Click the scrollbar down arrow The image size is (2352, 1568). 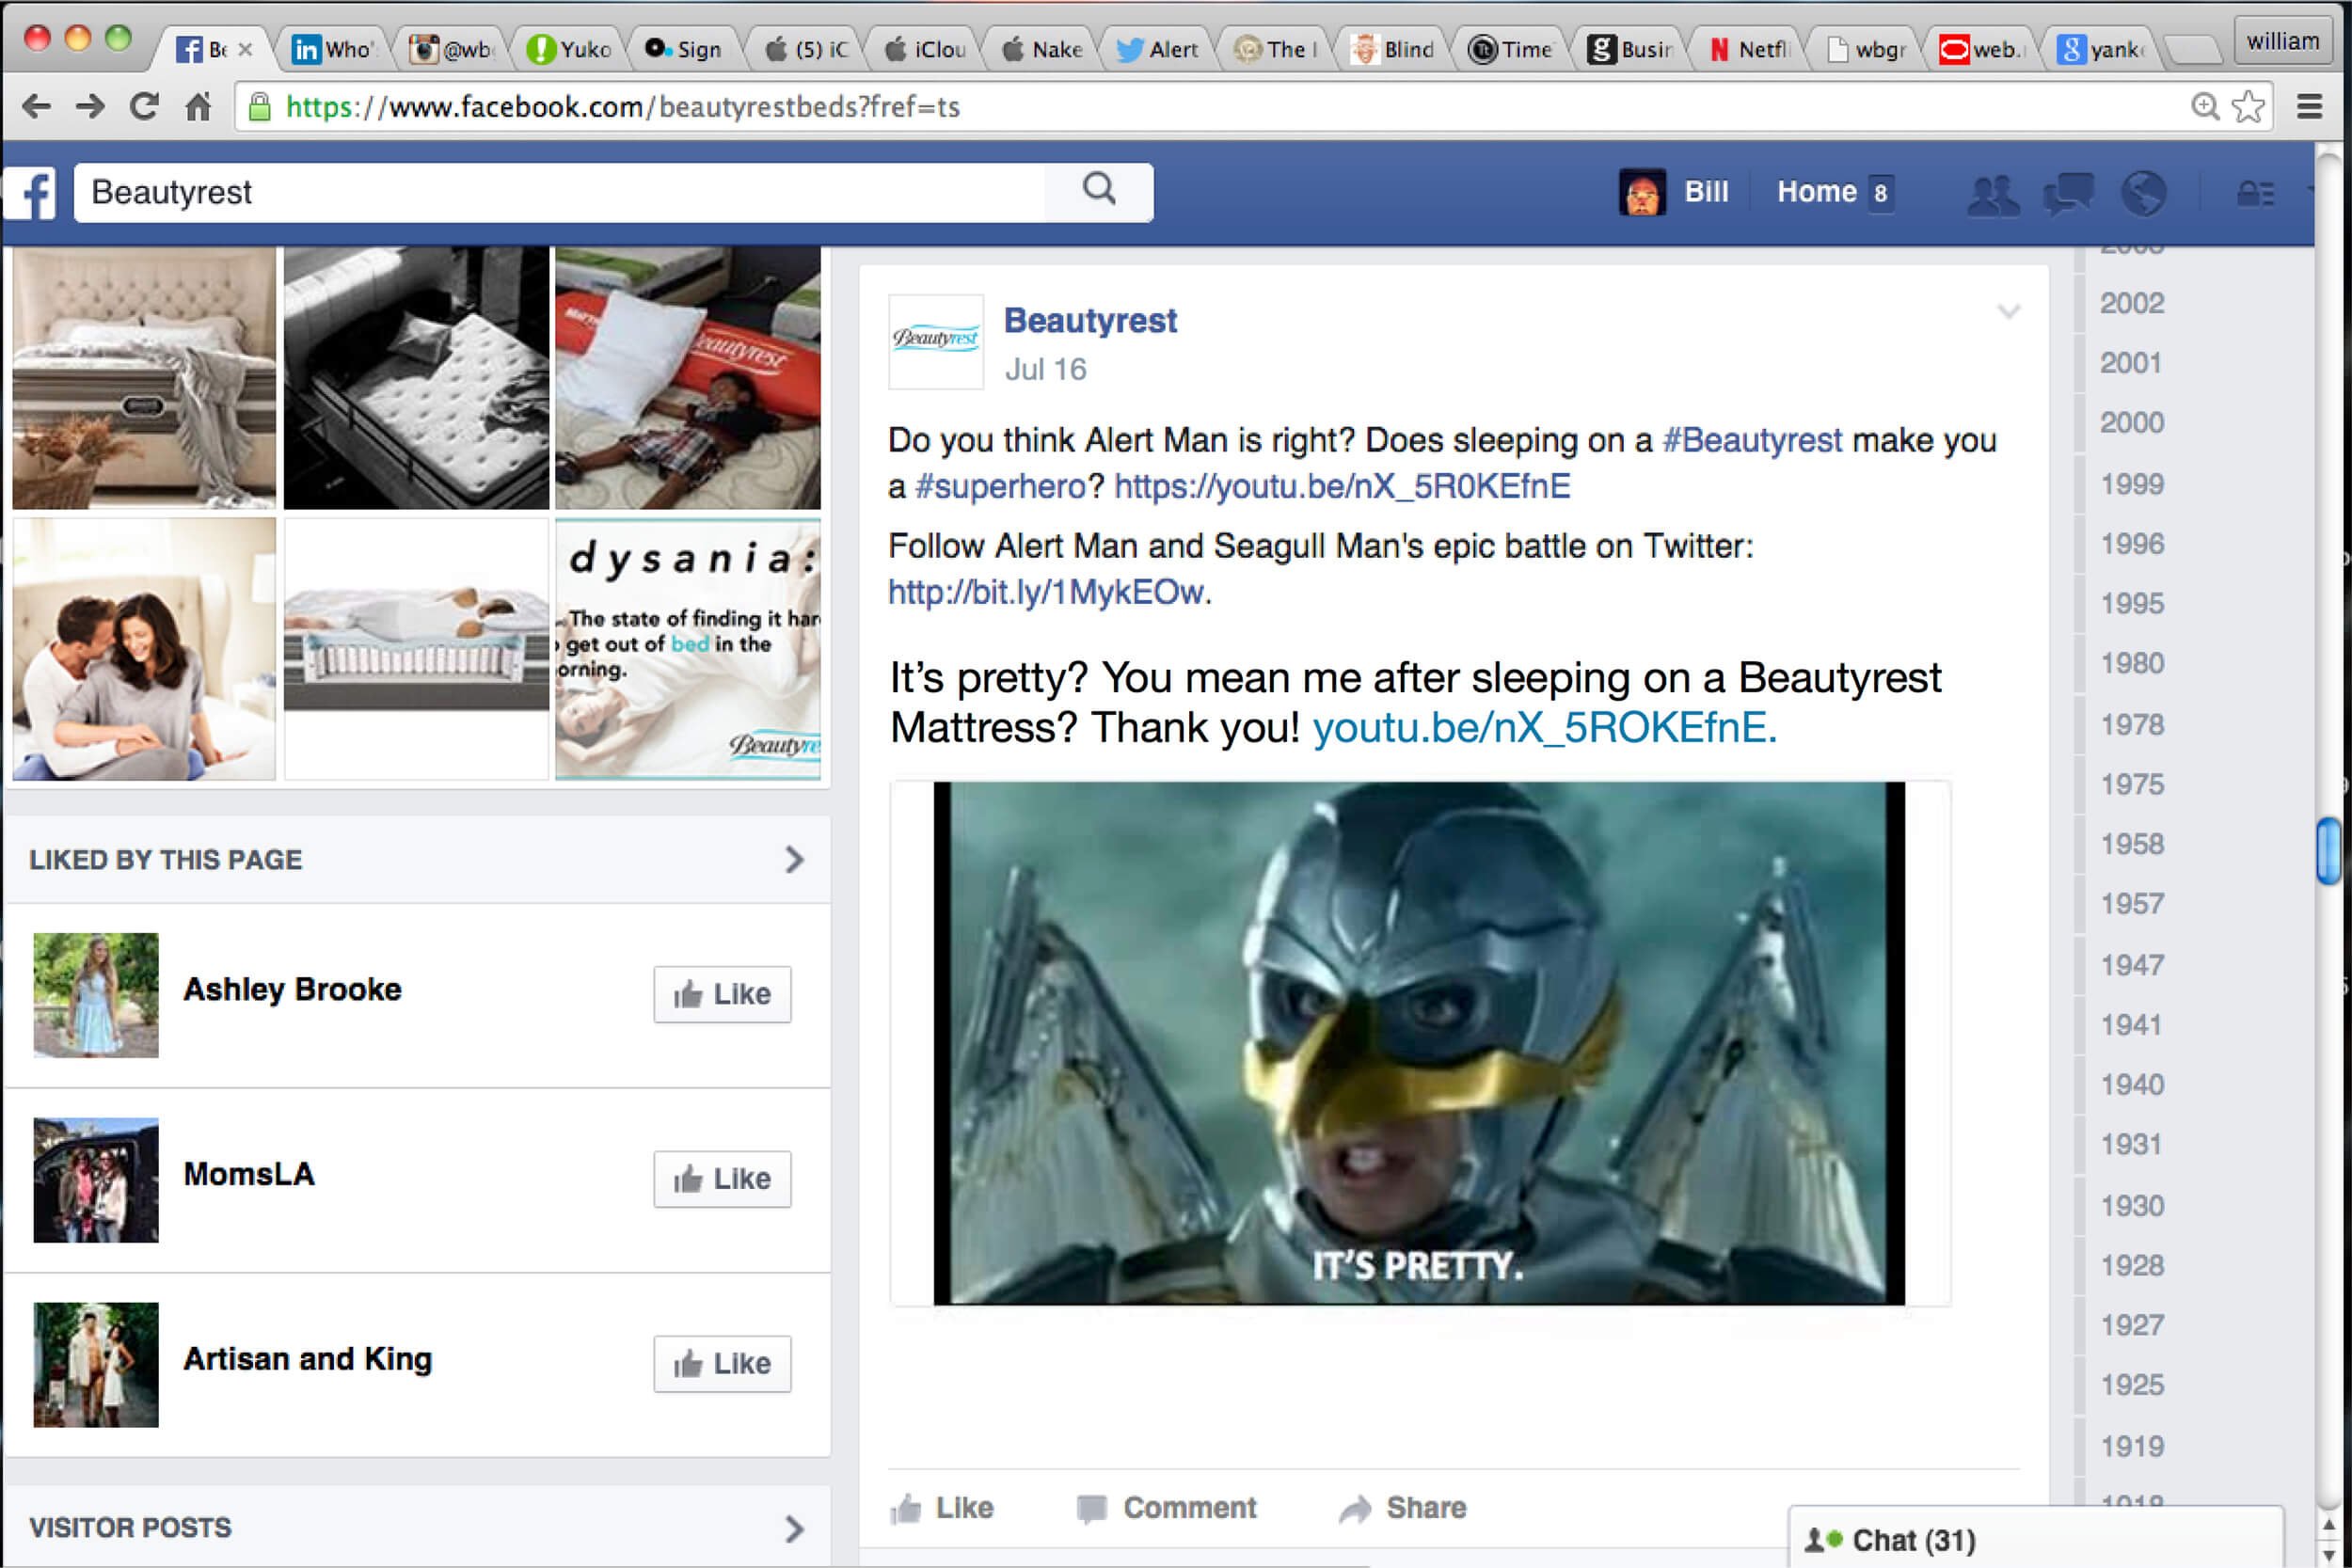point(2329,1555)
